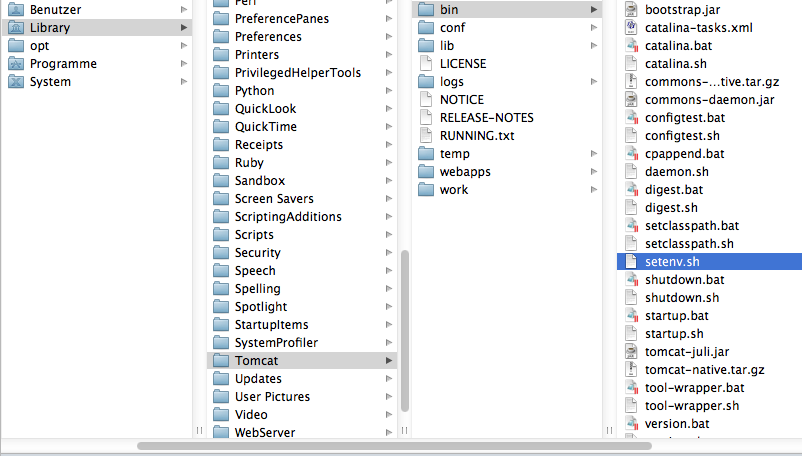The image size is (802, 456).
Task: Click the webapps folder icon
Action: pos(425,172)
